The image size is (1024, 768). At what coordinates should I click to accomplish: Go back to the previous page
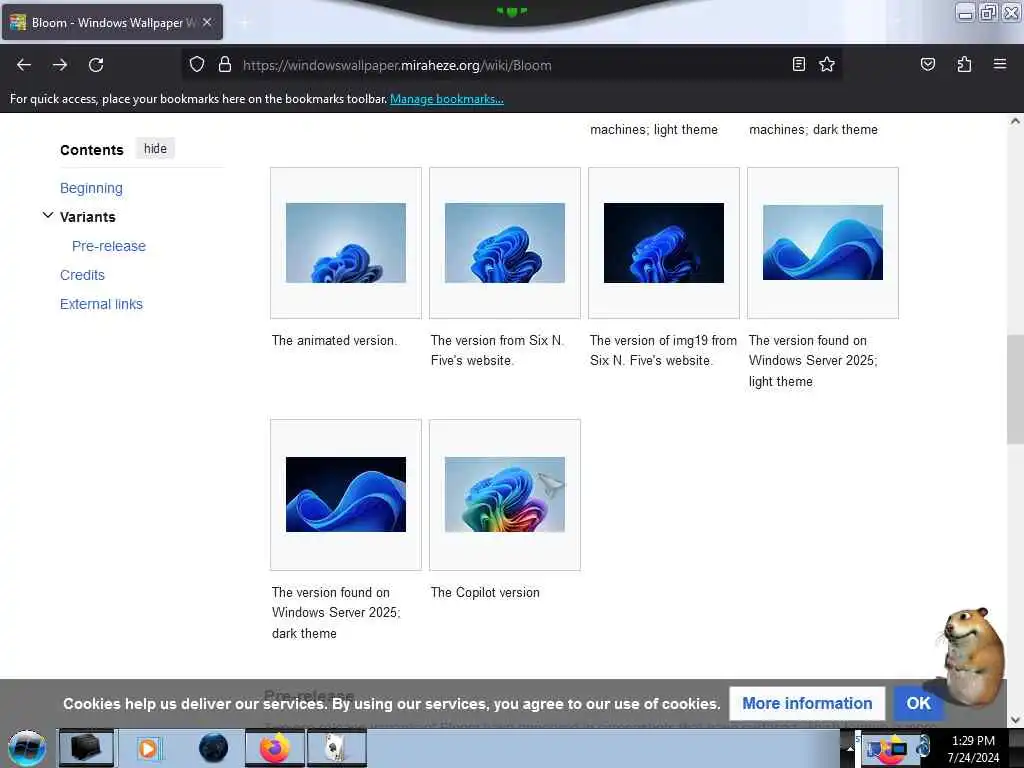pyautogui.click(x=24, y=65)
